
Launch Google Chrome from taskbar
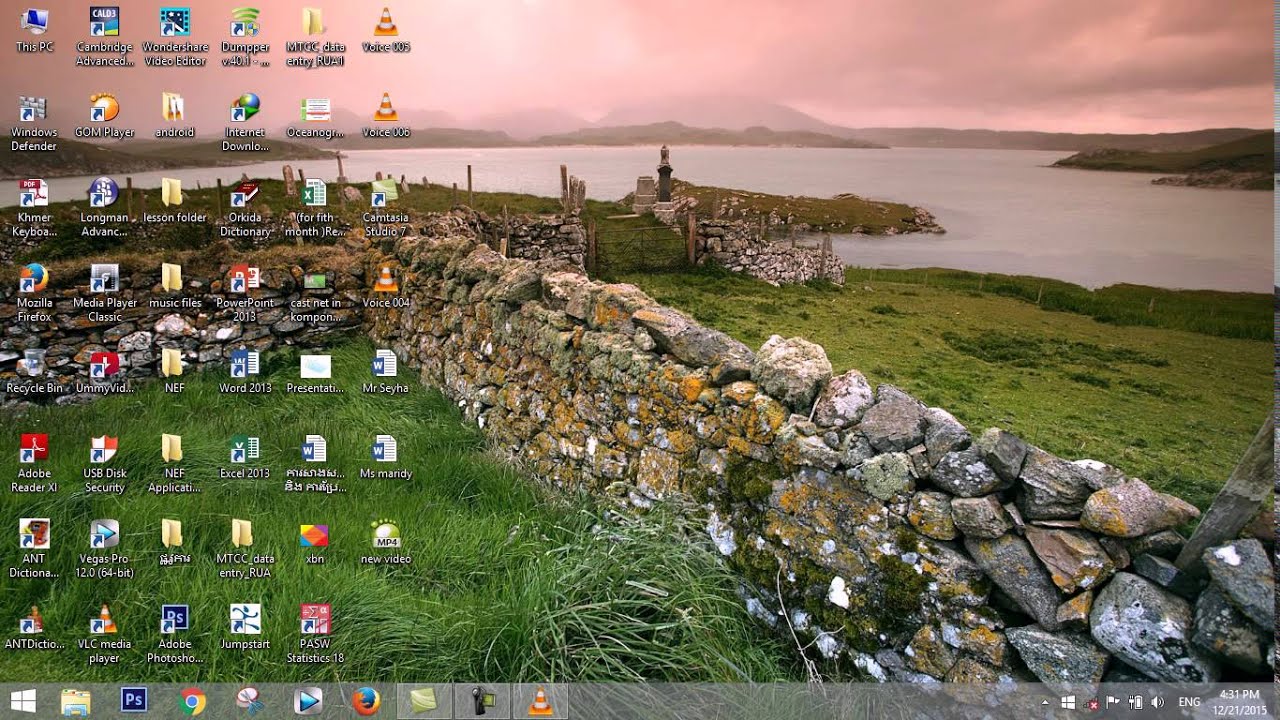pyautogui.click(x=192, y=701)
